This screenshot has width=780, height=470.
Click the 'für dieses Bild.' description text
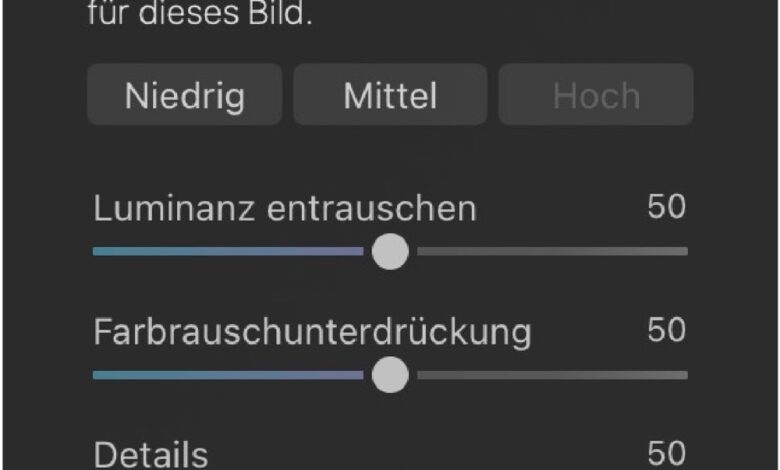pos(200,12)
